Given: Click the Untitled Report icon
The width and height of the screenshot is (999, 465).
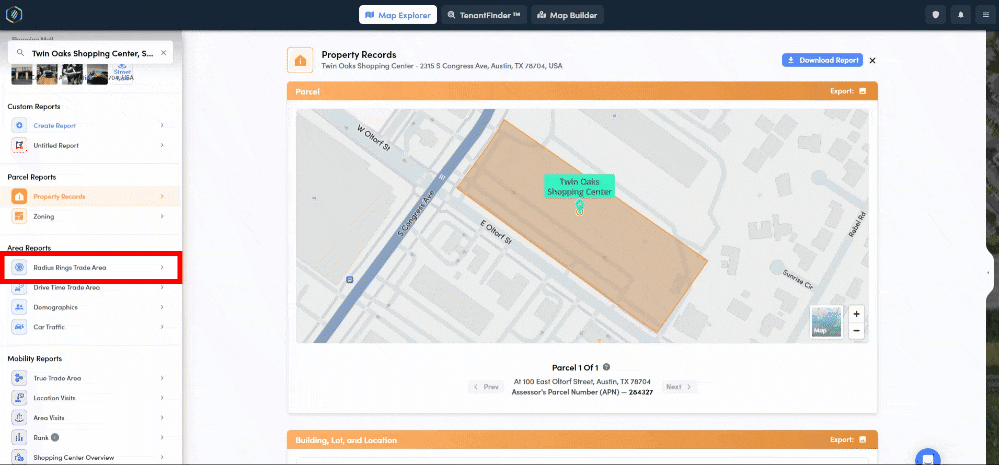Looking at the screenshot, I should (20, 146).
